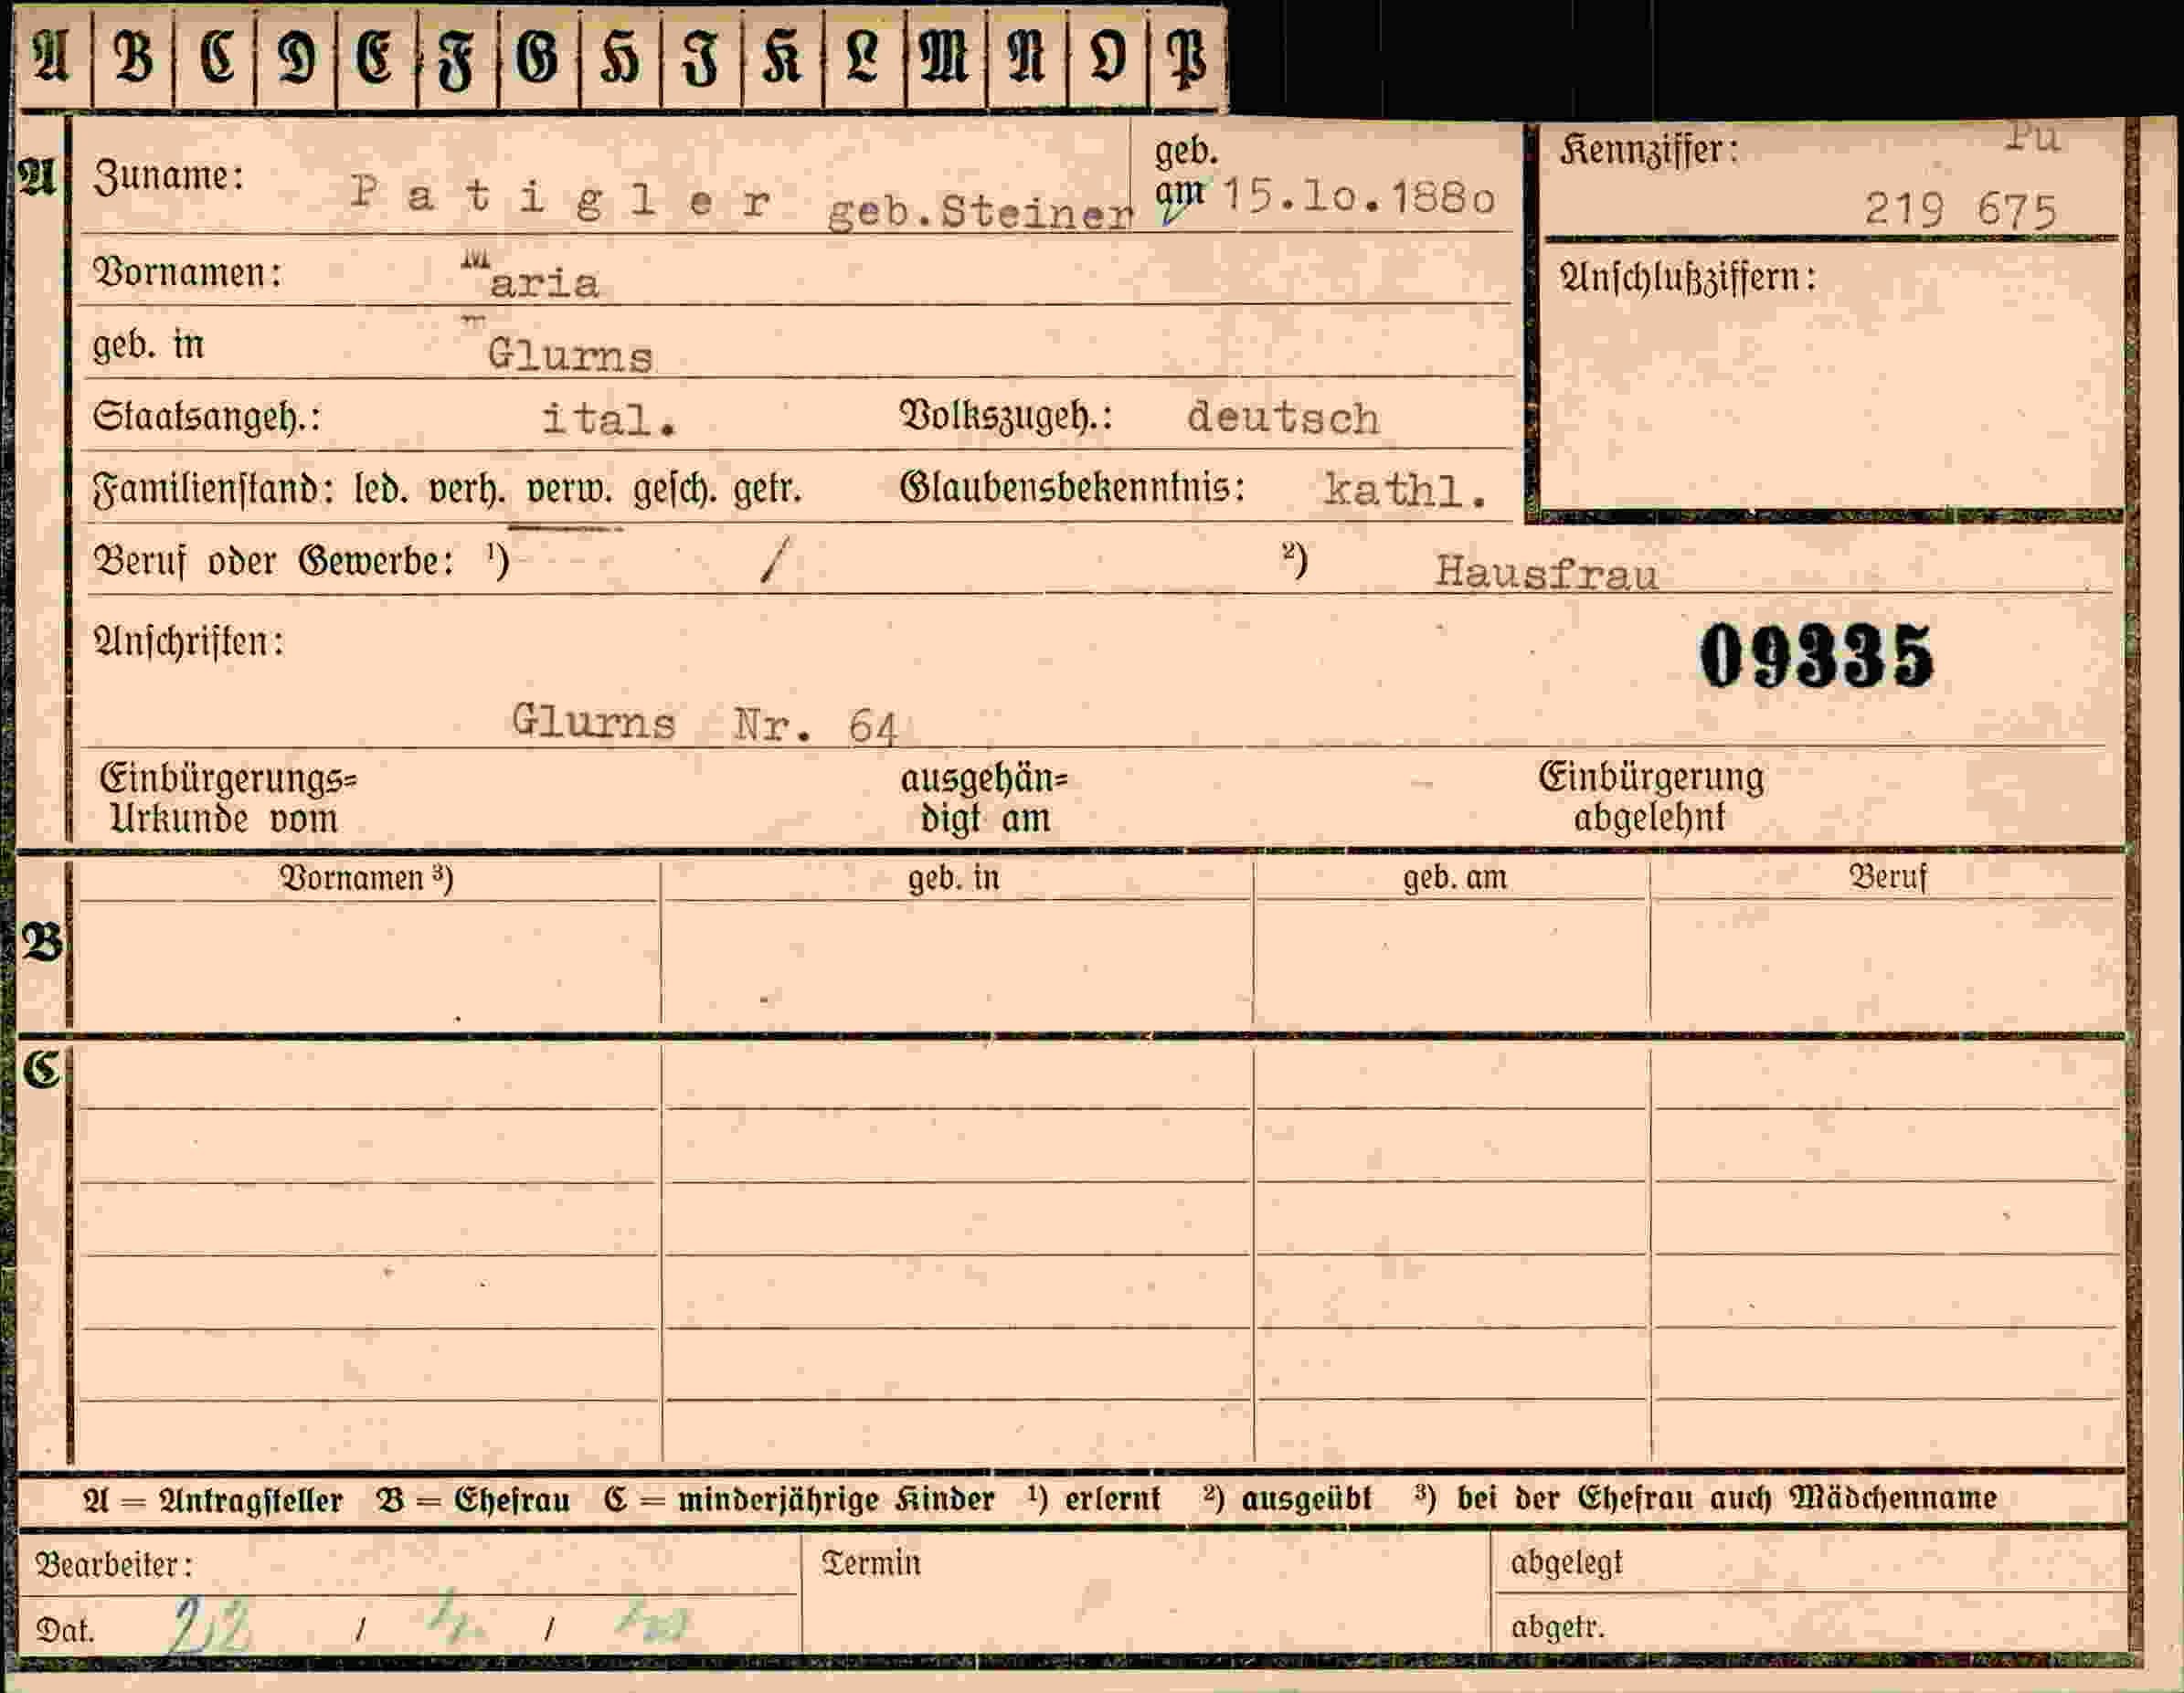Click the 'Vornamen:' label in section A
2184x1693 pixels.
coord(187,272)
